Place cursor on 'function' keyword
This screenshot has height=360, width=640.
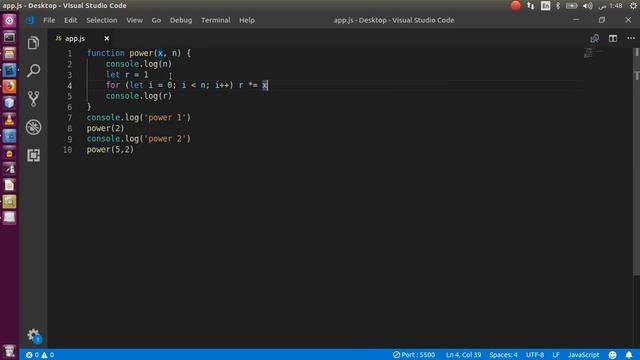click(106, 53)
